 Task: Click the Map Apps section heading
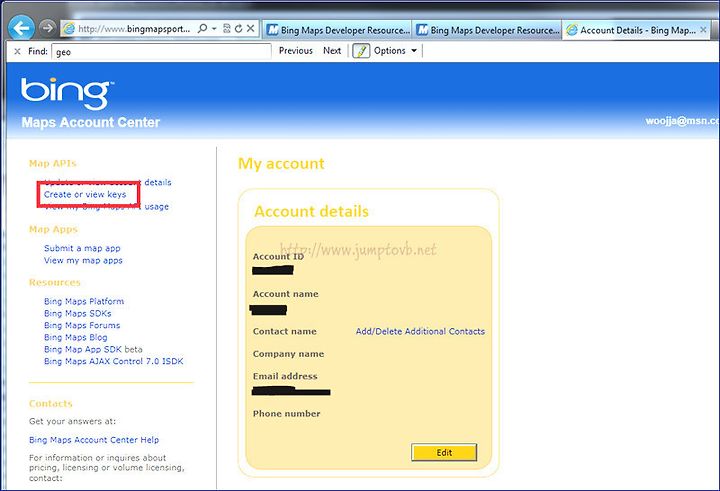click(x=53, y=229)
